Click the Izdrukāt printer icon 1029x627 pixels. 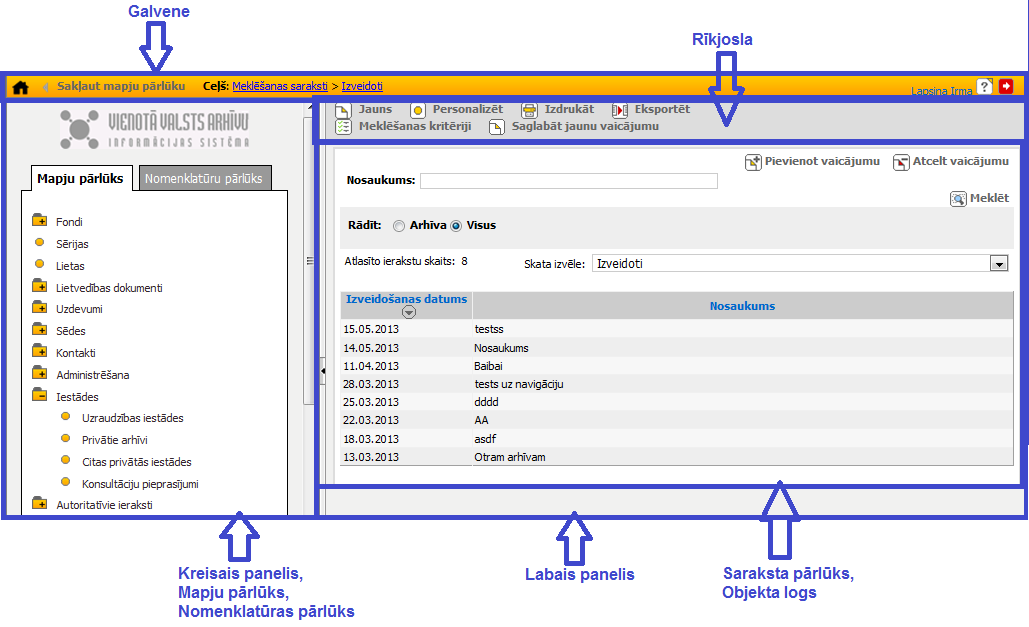point(530,110)
